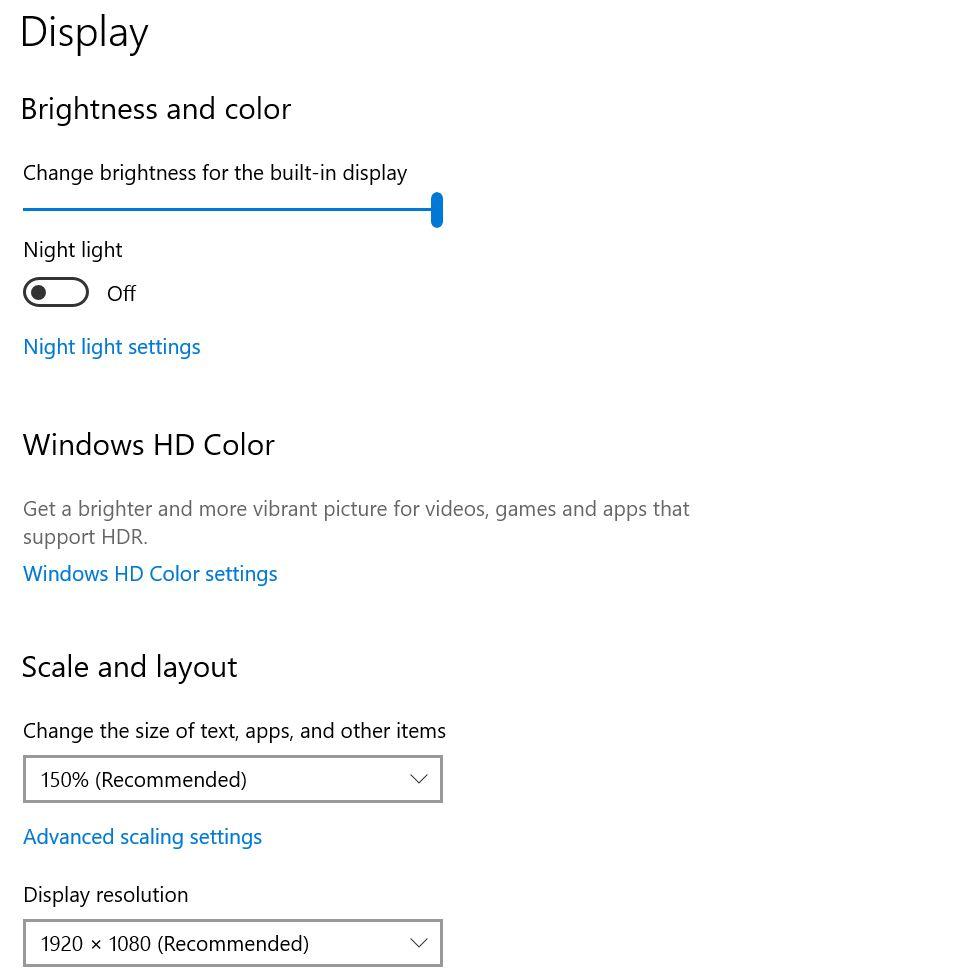Click the Off label beside the toggle
979x976 pixels.
pos(121,294)
